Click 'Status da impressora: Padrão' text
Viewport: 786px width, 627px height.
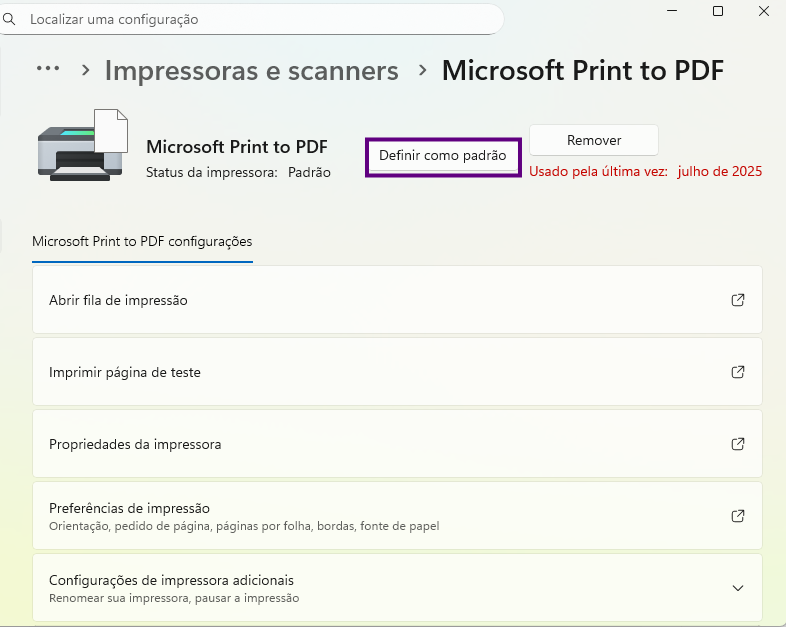238,172
